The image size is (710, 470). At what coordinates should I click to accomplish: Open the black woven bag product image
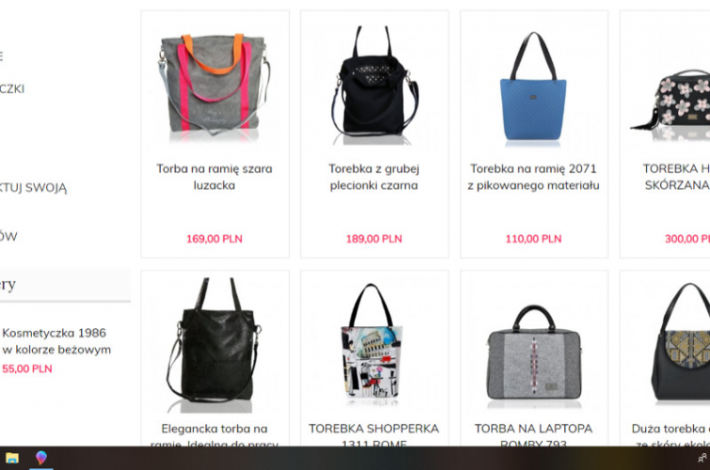coord(374,85)
